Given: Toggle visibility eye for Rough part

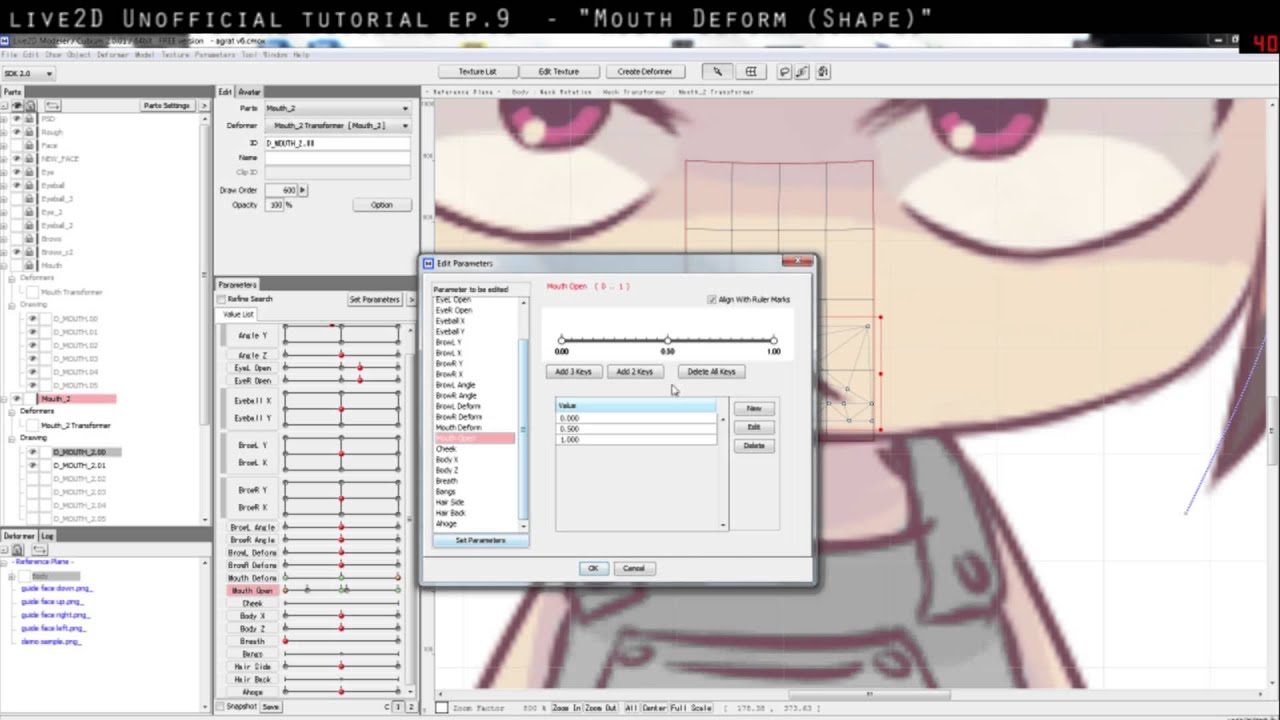Looking at the screenshot, I should coord(16,132).
